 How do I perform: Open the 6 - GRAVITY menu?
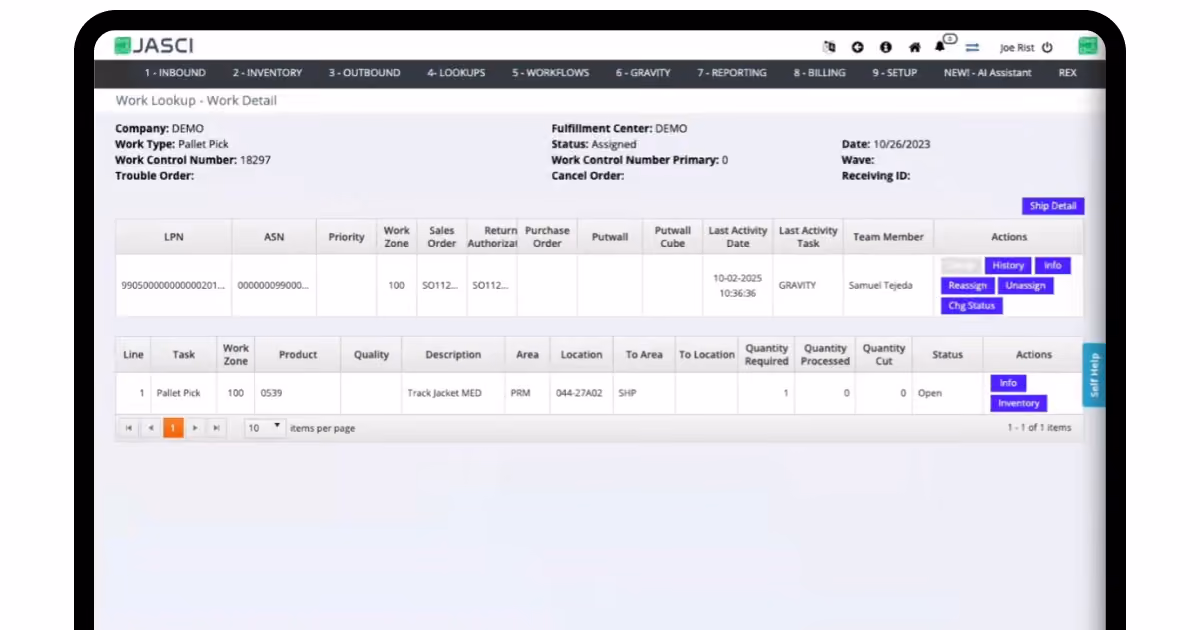click(x=641, y=73)
